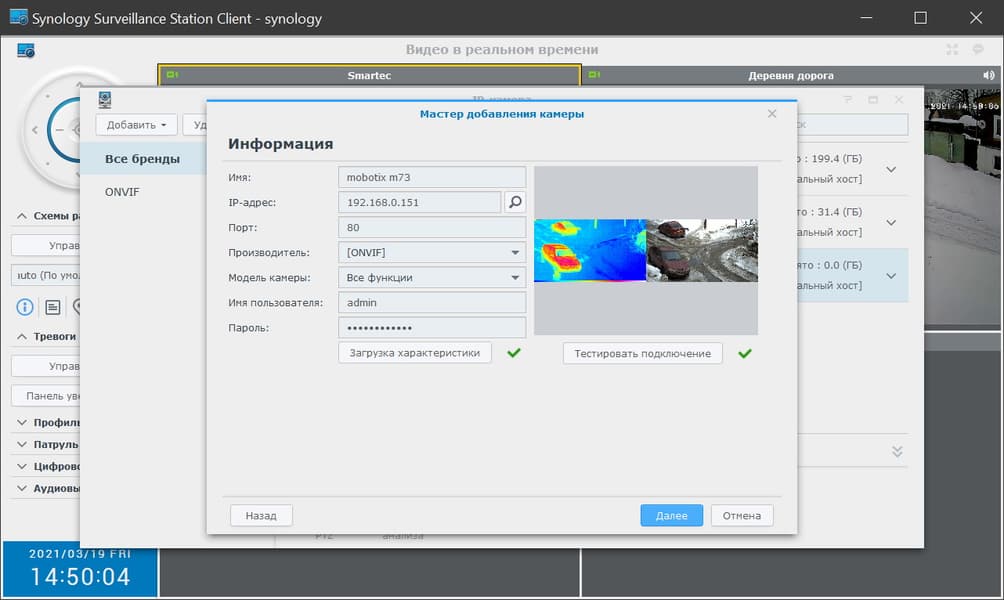
Task: Click the speaker icon on Деревня дорога header
Action: (x=988, y=75)
